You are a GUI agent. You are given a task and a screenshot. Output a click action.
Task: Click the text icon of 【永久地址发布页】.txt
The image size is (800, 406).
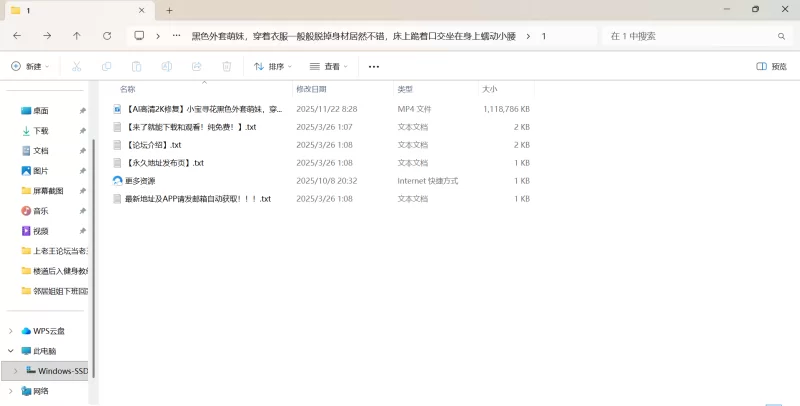117,163
